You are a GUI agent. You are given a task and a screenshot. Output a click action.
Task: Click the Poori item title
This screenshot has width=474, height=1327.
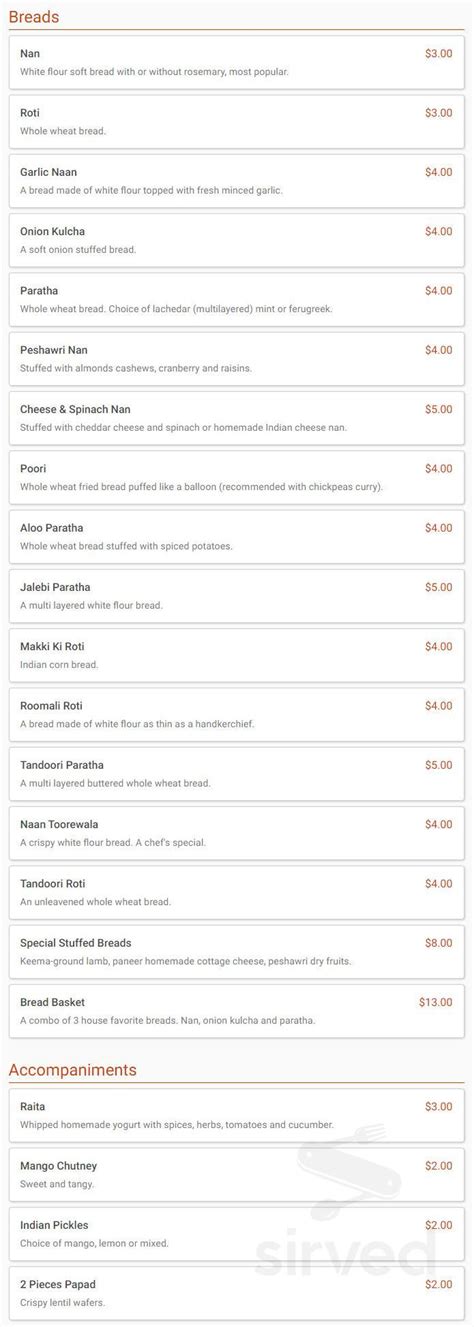point(33,468)
